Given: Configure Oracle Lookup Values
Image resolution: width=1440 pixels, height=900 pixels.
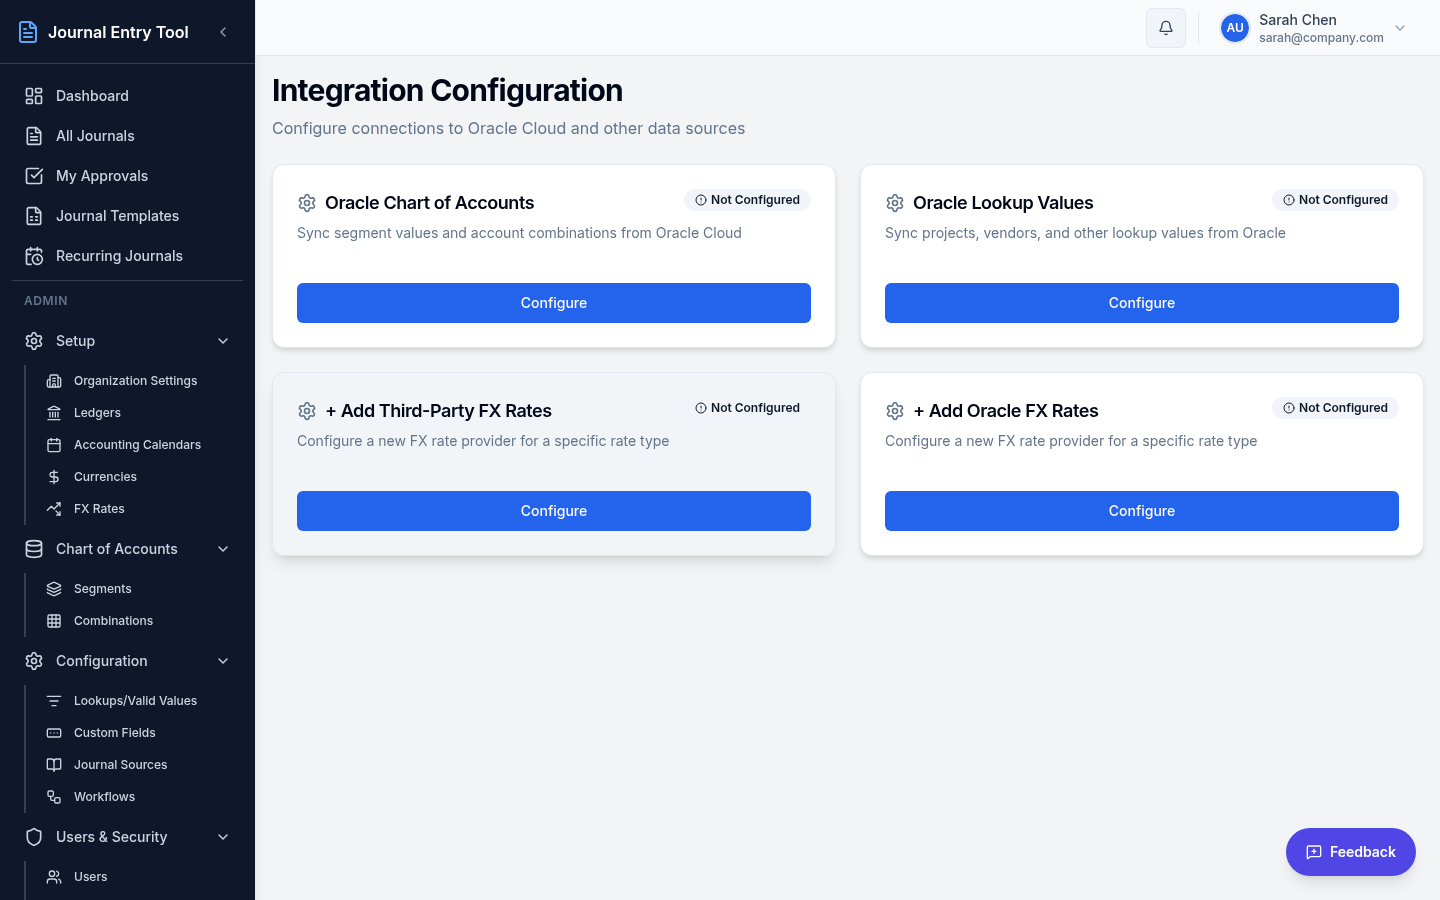Looking at the screenshot, I should [x=1141, y=302].
